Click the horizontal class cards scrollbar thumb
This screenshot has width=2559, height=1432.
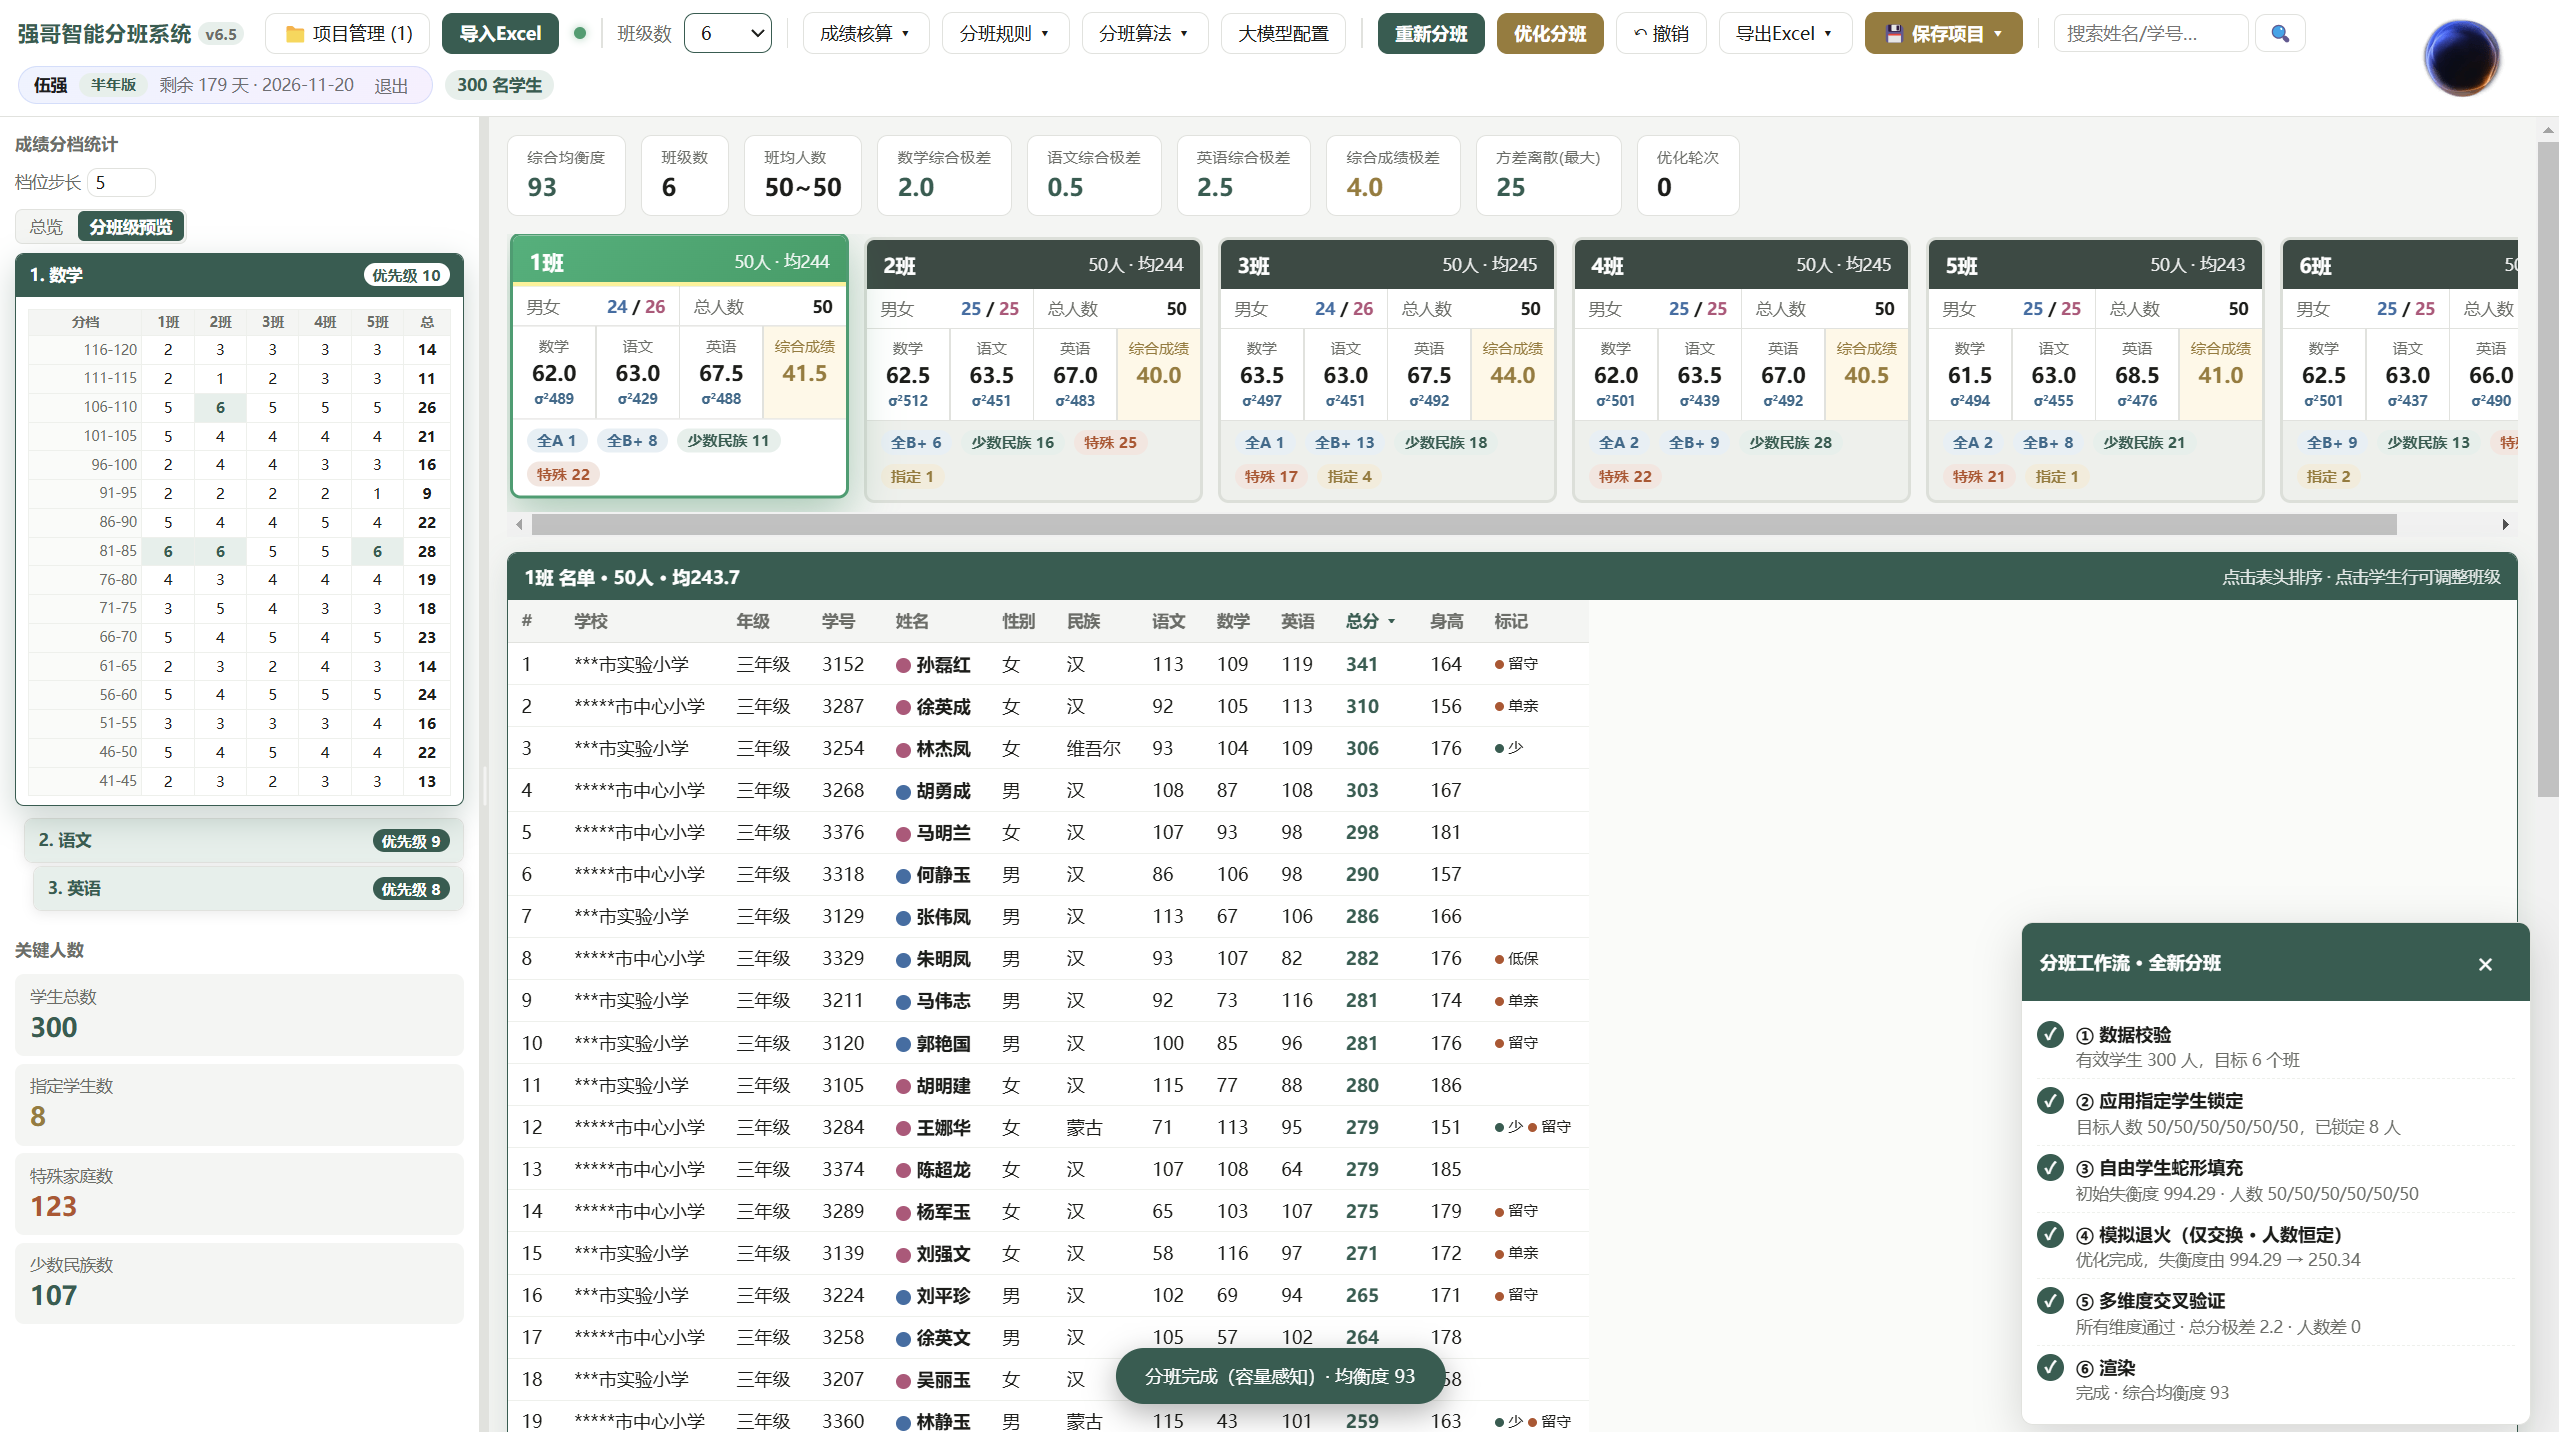[1464, 524]
